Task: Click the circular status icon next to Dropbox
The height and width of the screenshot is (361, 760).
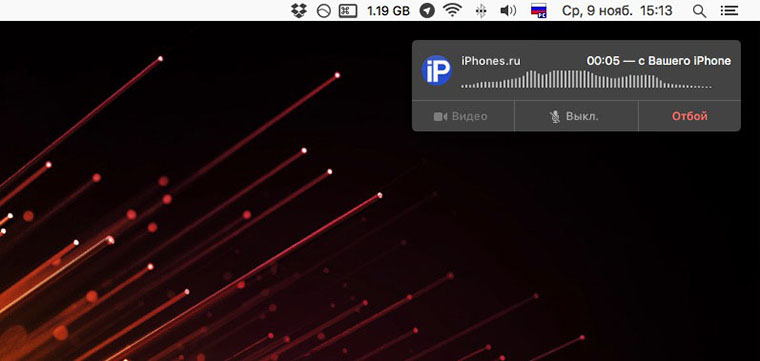Action: [x=323, y=11]
